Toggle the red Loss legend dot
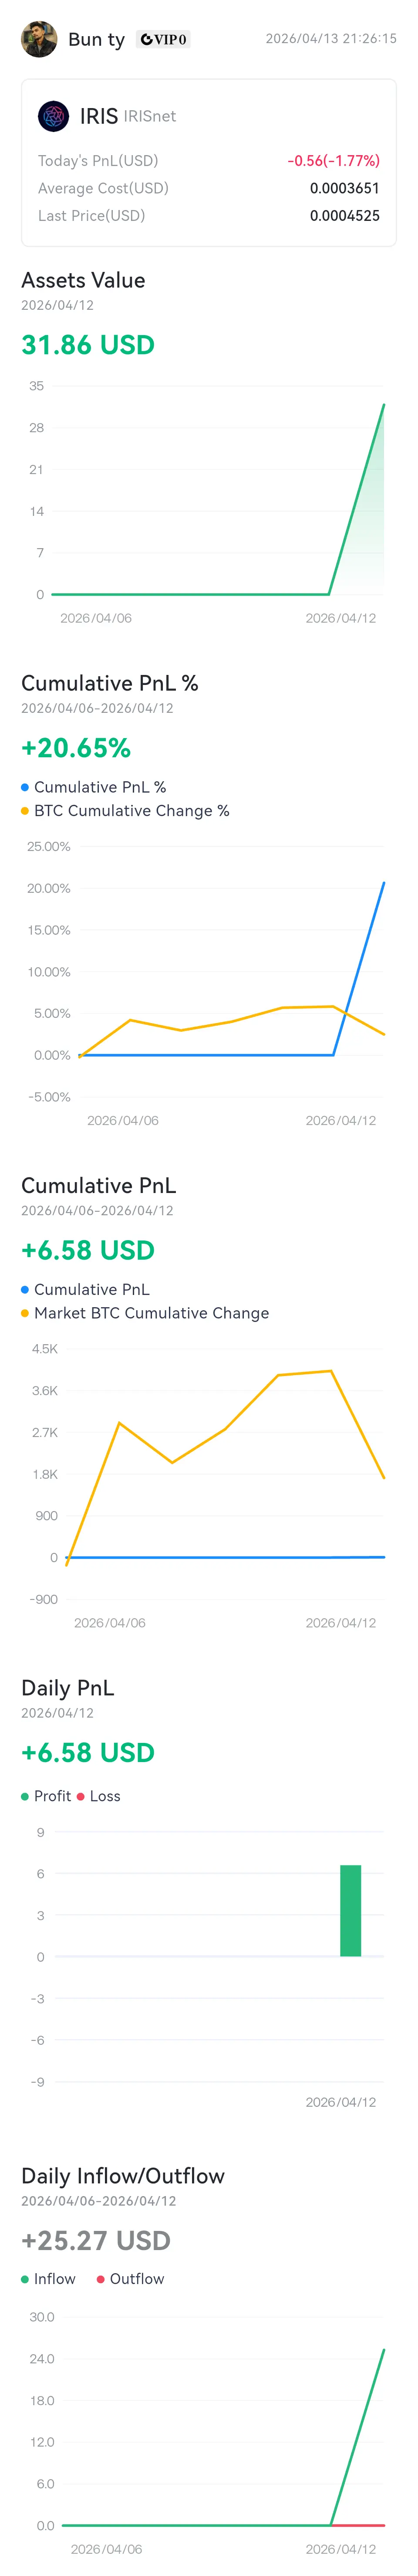 [x=81, y=1796]
